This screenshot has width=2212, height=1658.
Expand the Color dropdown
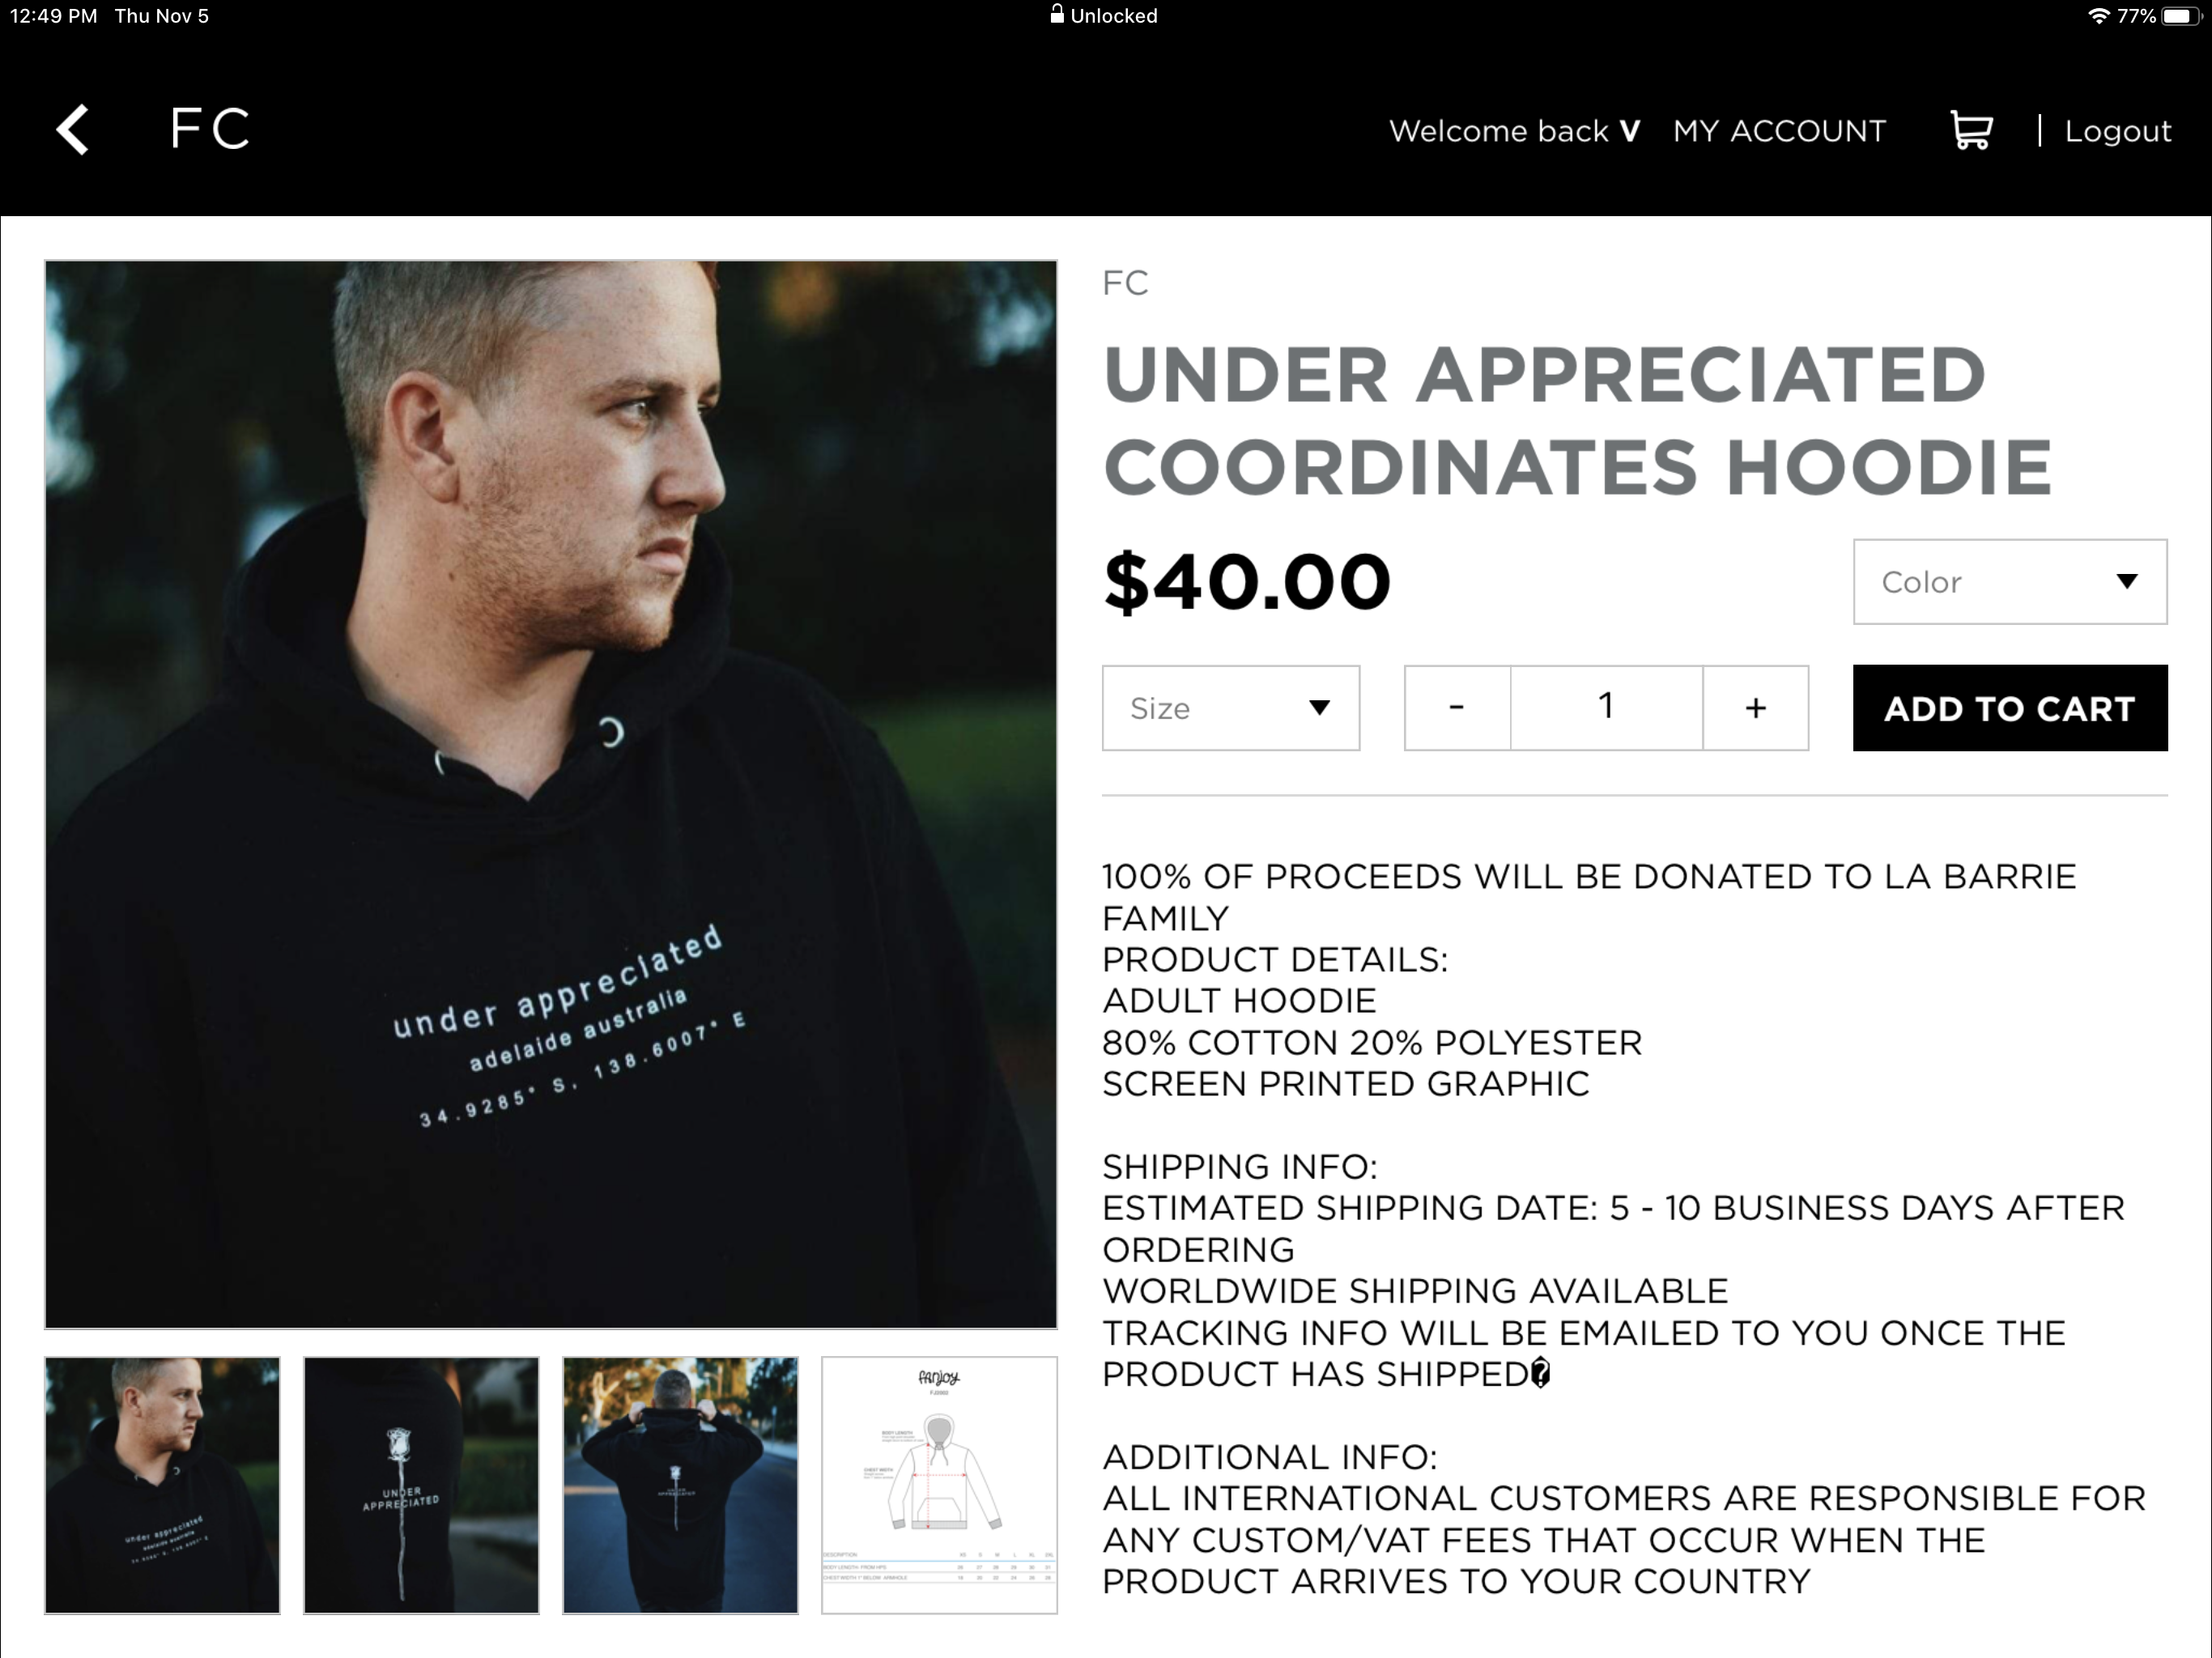2009,582
